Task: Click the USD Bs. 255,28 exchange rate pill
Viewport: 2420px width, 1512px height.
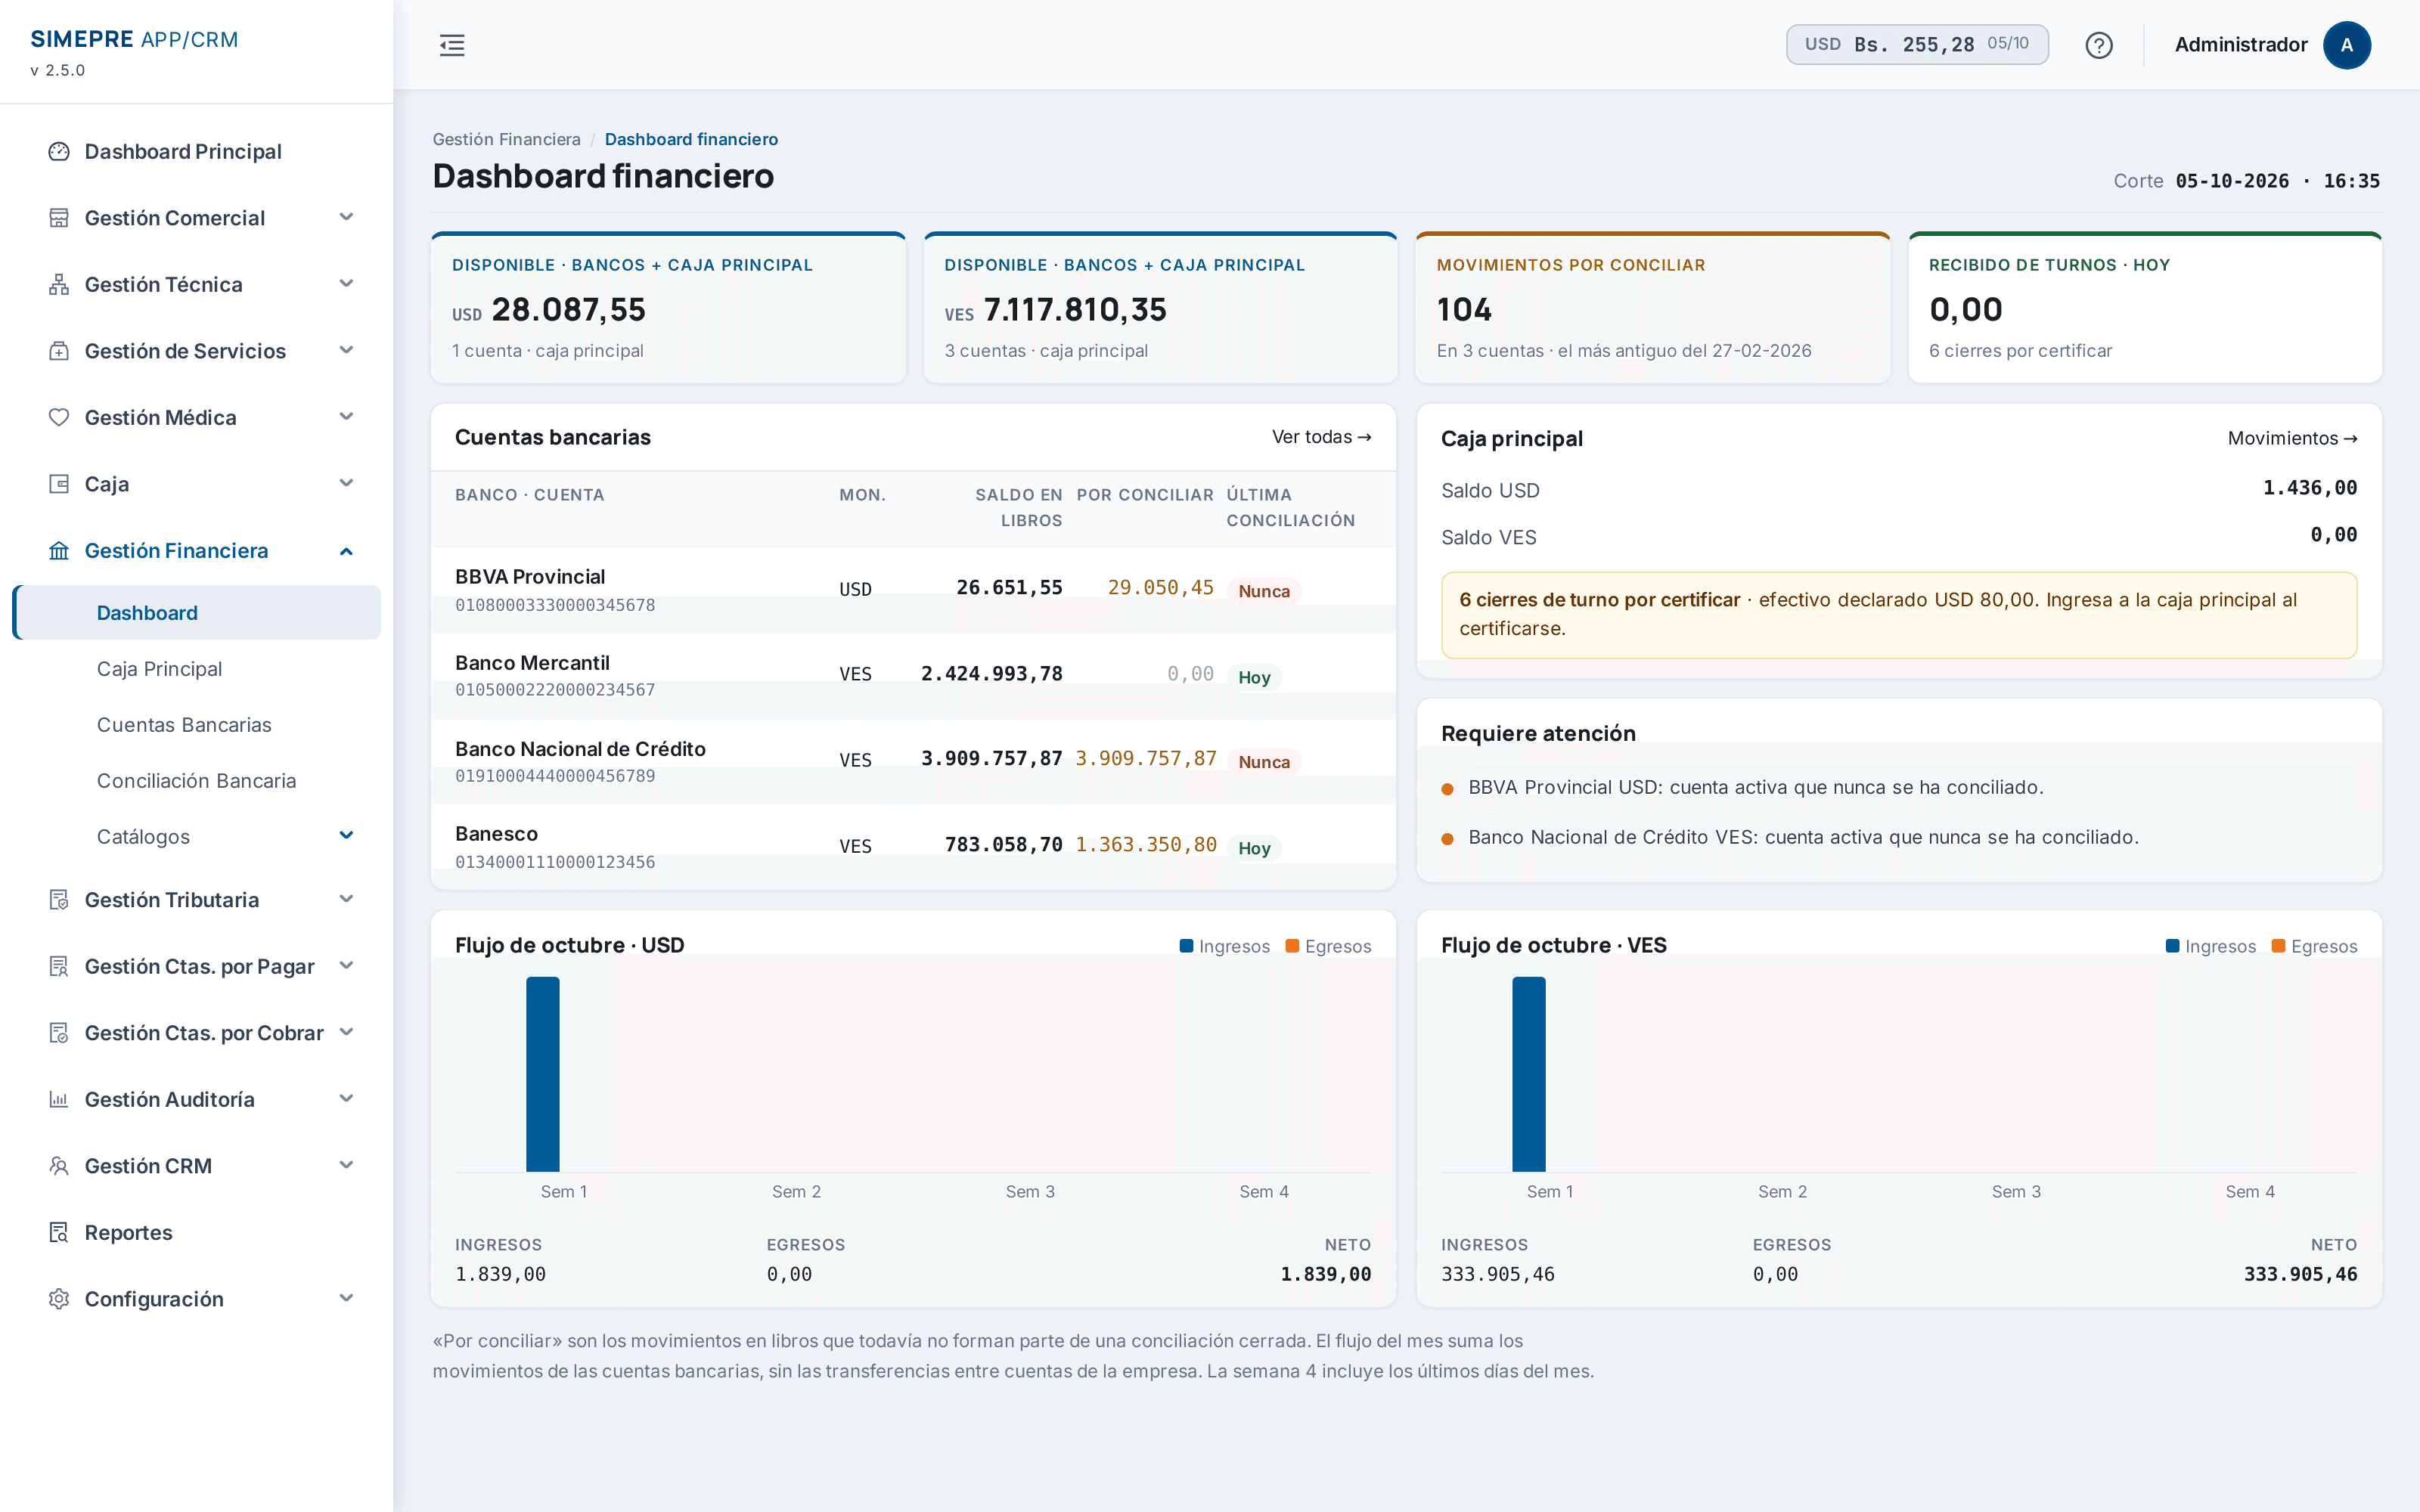Action: tap(1917, 45)
